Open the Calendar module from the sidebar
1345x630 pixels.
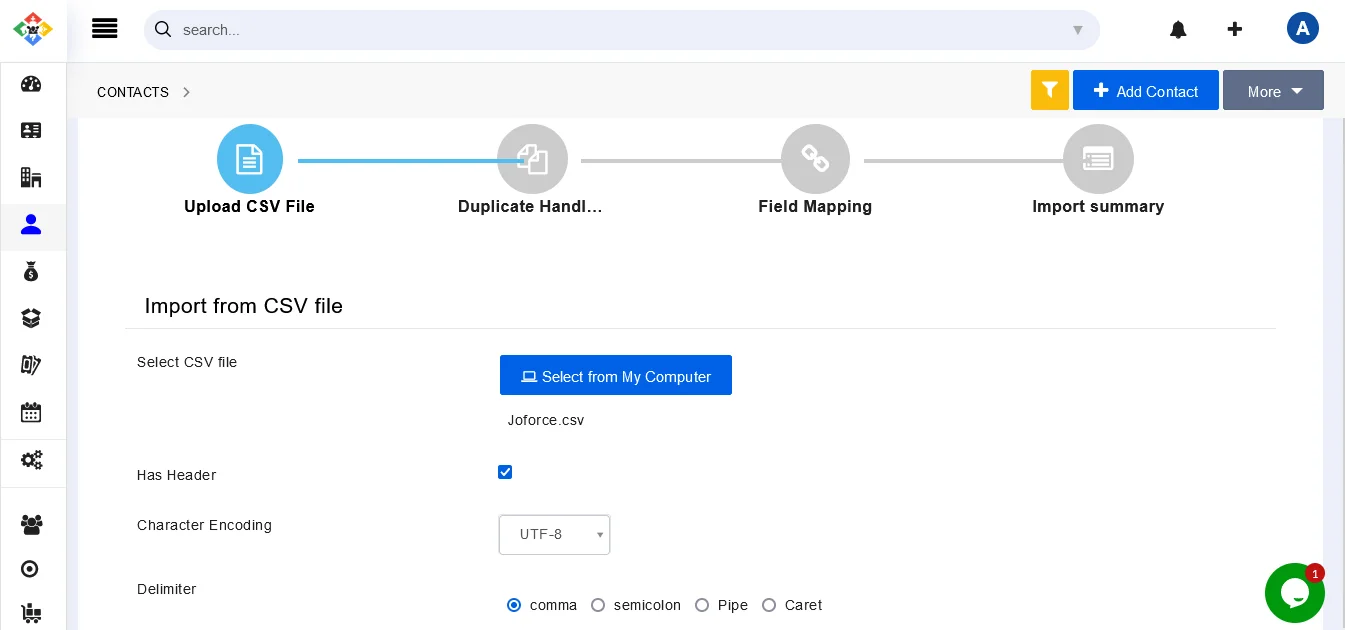(31, 412)
